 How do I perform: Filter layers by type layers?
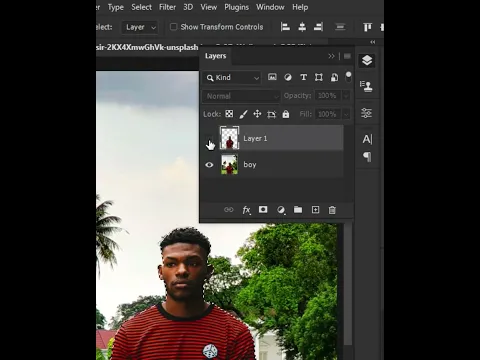[x=303, y=77]
